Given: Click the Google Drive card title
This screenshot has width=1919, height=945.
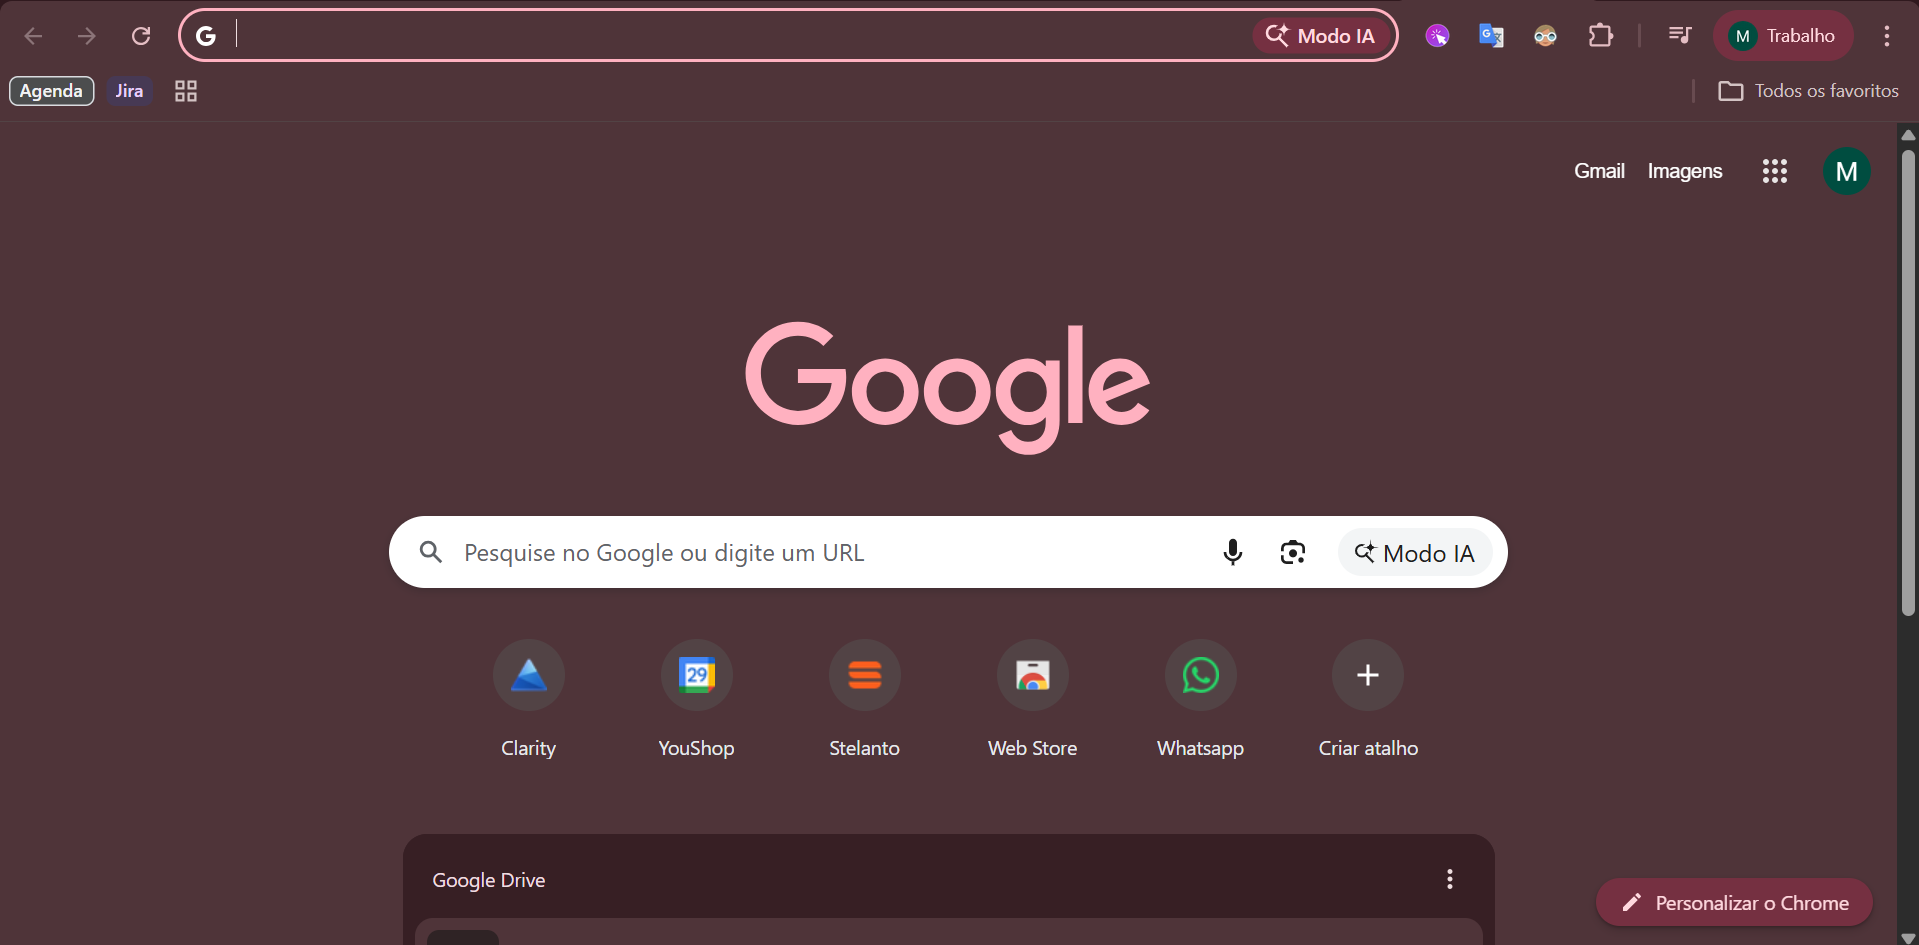Looking at the screenshot, I should tap(489, 880).
